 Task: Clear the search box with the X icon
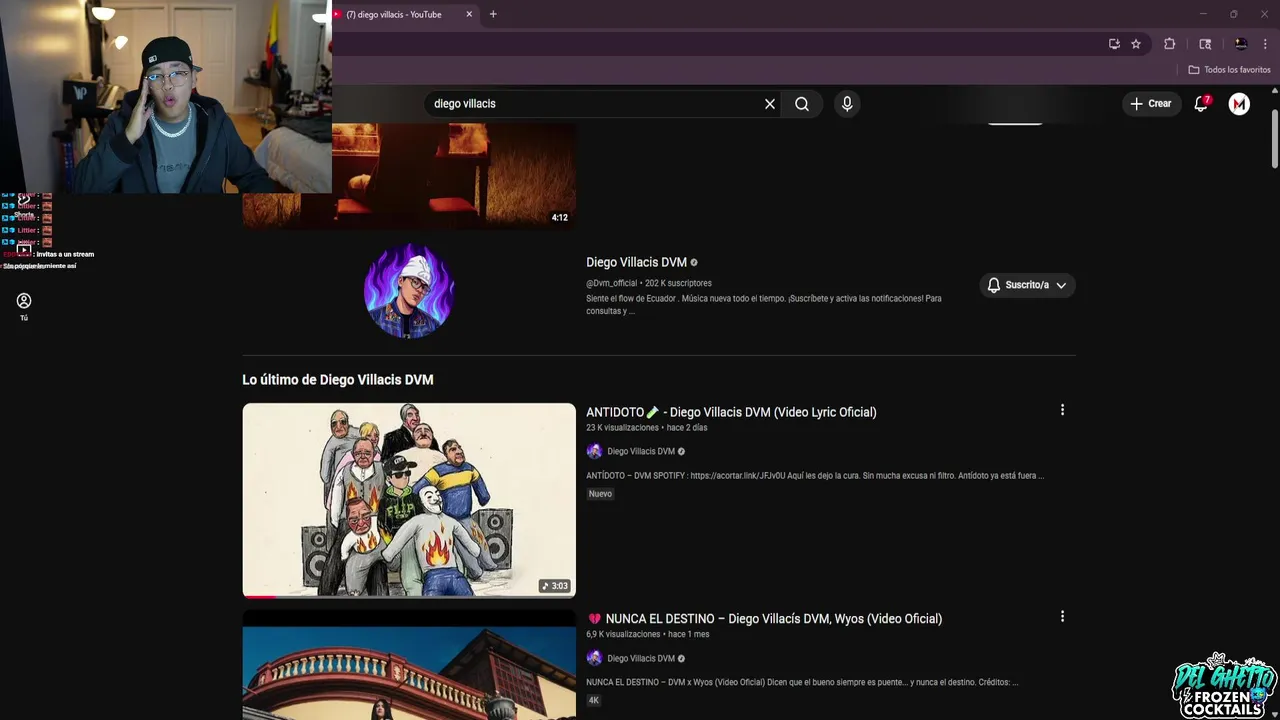(x=770, y=104)
